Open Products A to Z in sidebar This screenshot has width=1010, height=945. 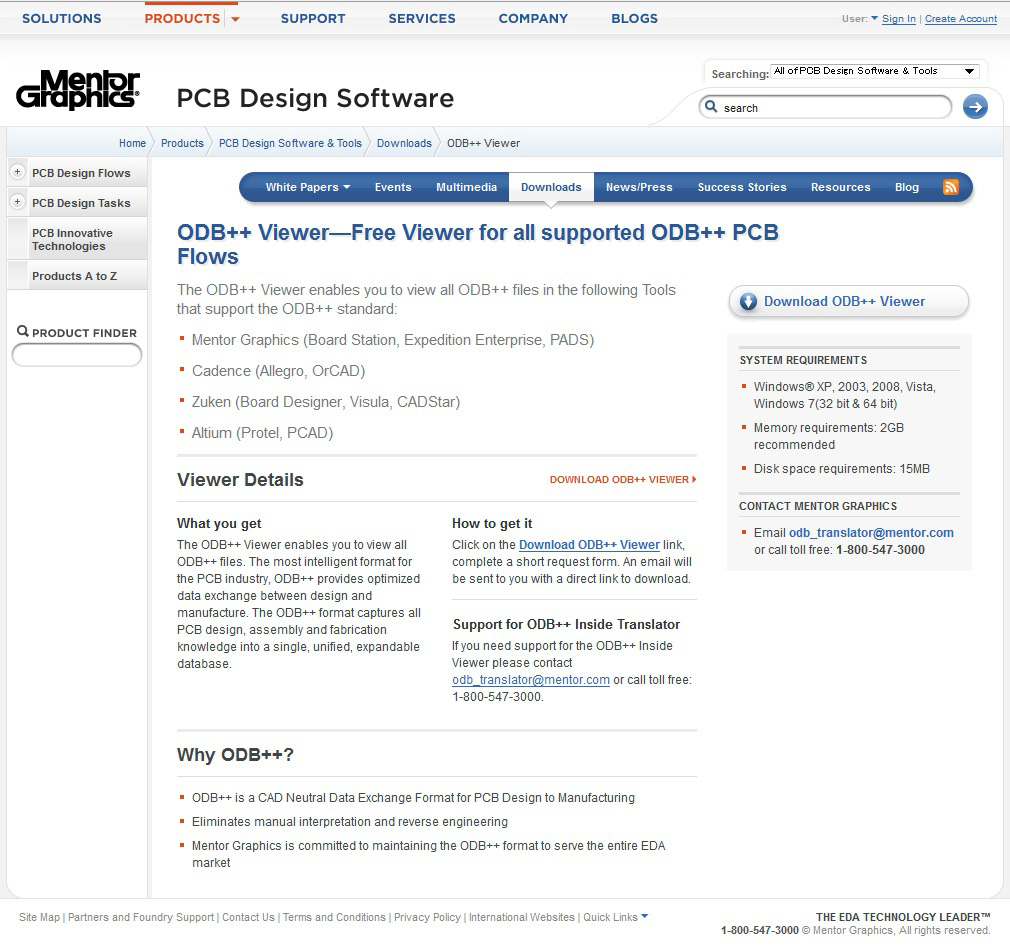pyautogui.click(x=75, y=276)
